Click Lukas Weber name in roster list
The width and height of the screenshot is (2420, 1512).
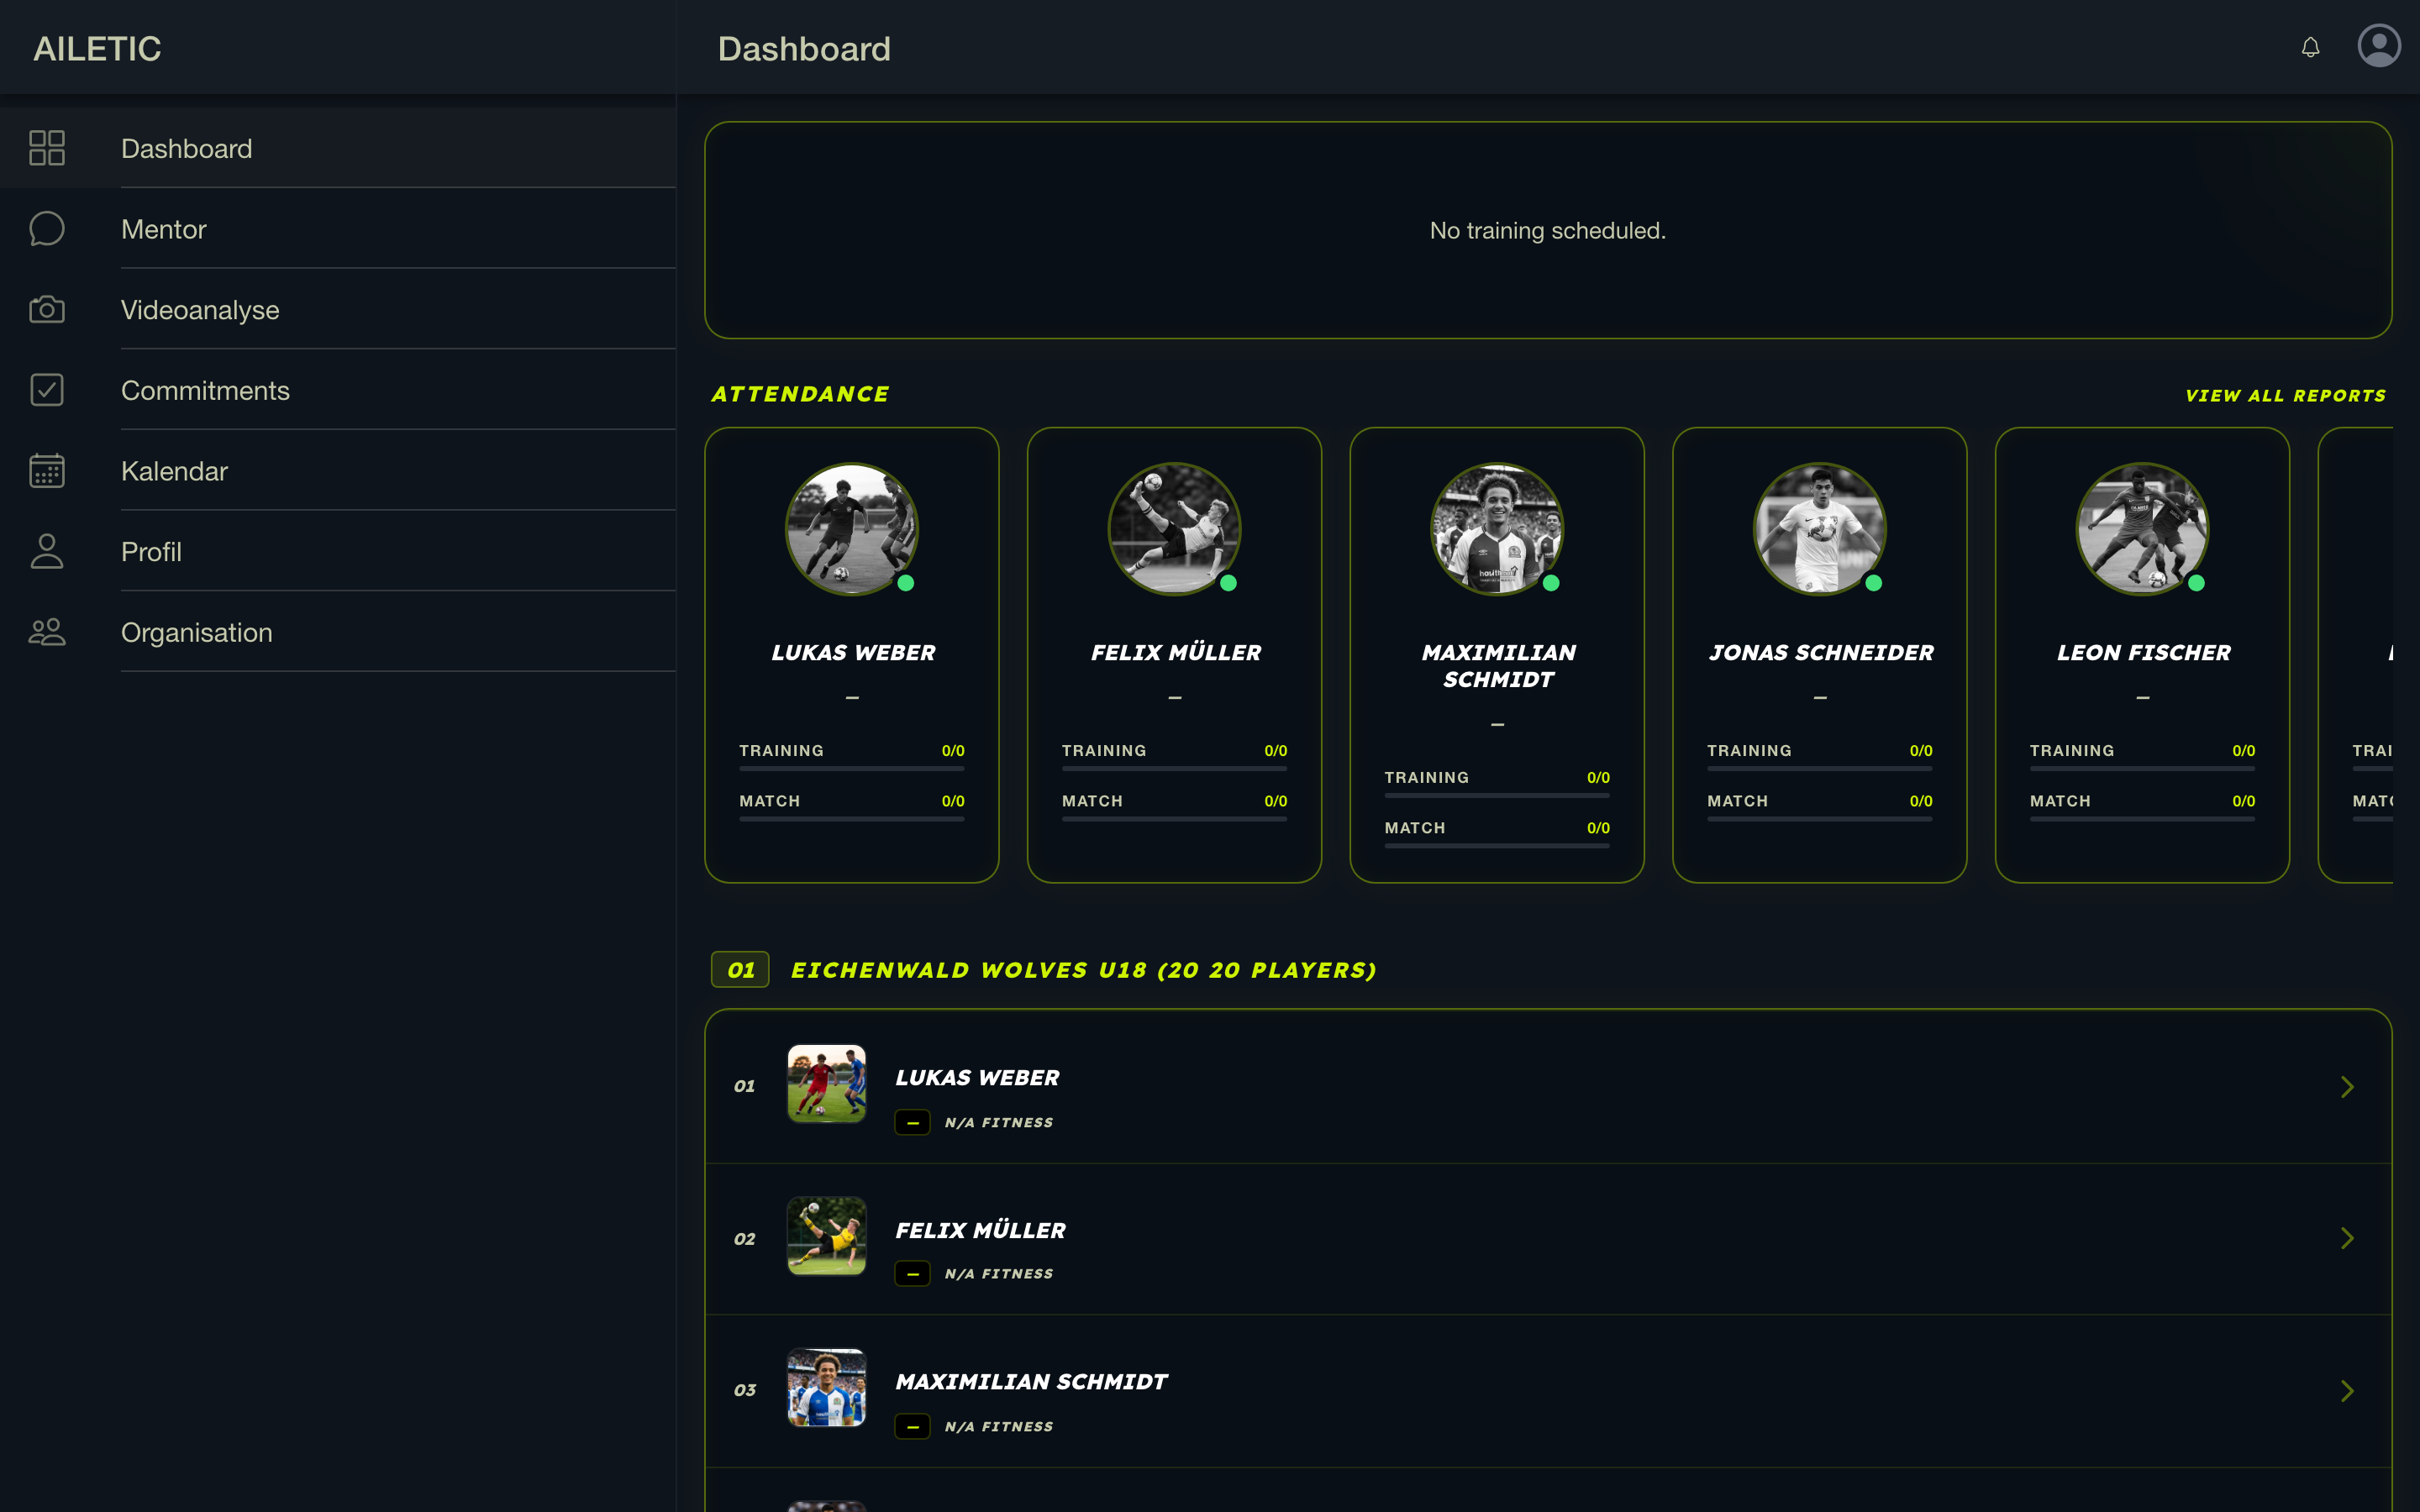(977, 1078)
